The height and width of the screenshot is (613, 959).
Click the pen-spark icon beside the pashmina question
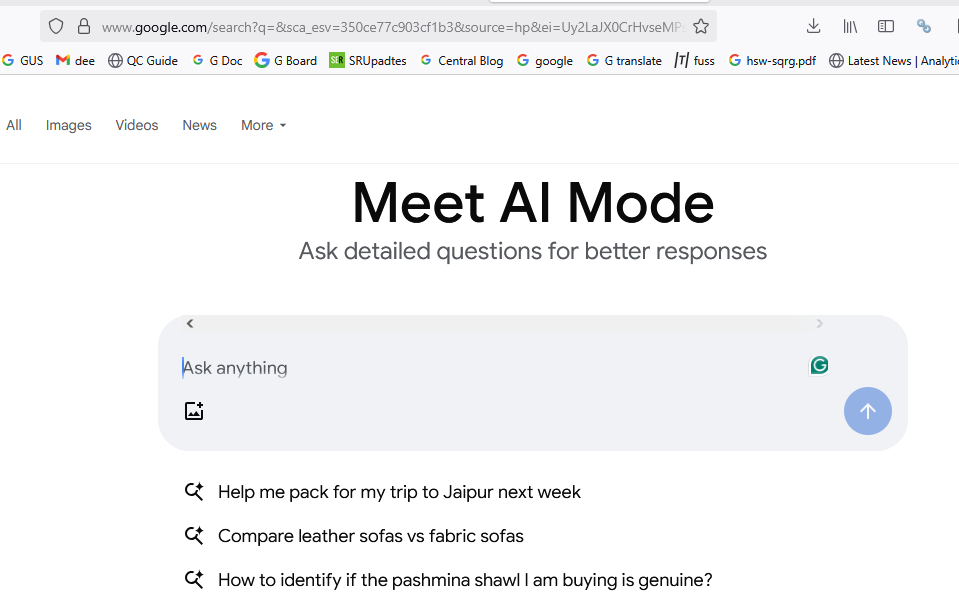click(x=193, y=580)
